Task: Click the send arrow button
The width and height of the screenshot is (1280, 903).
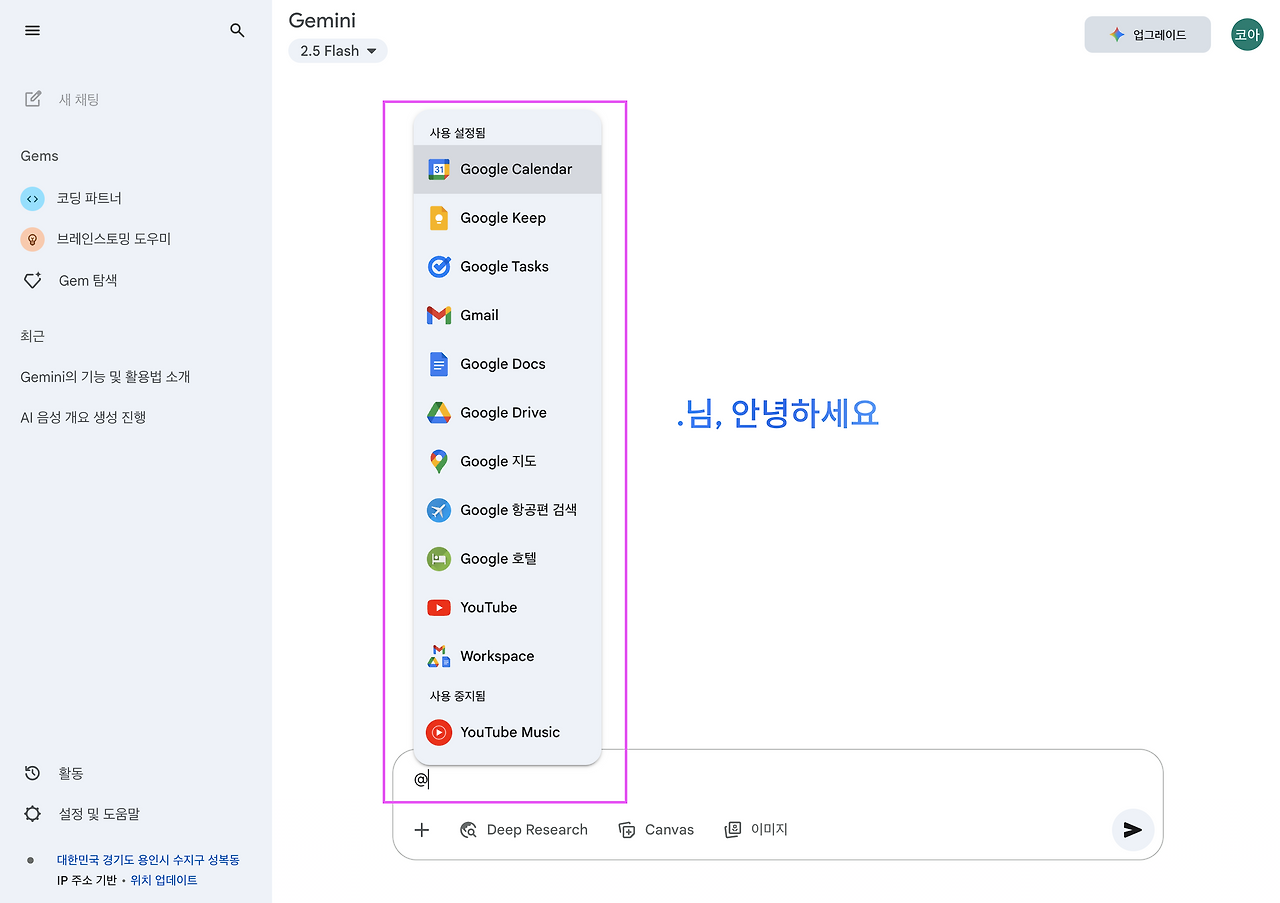Action: click(x=1133, y=829)
